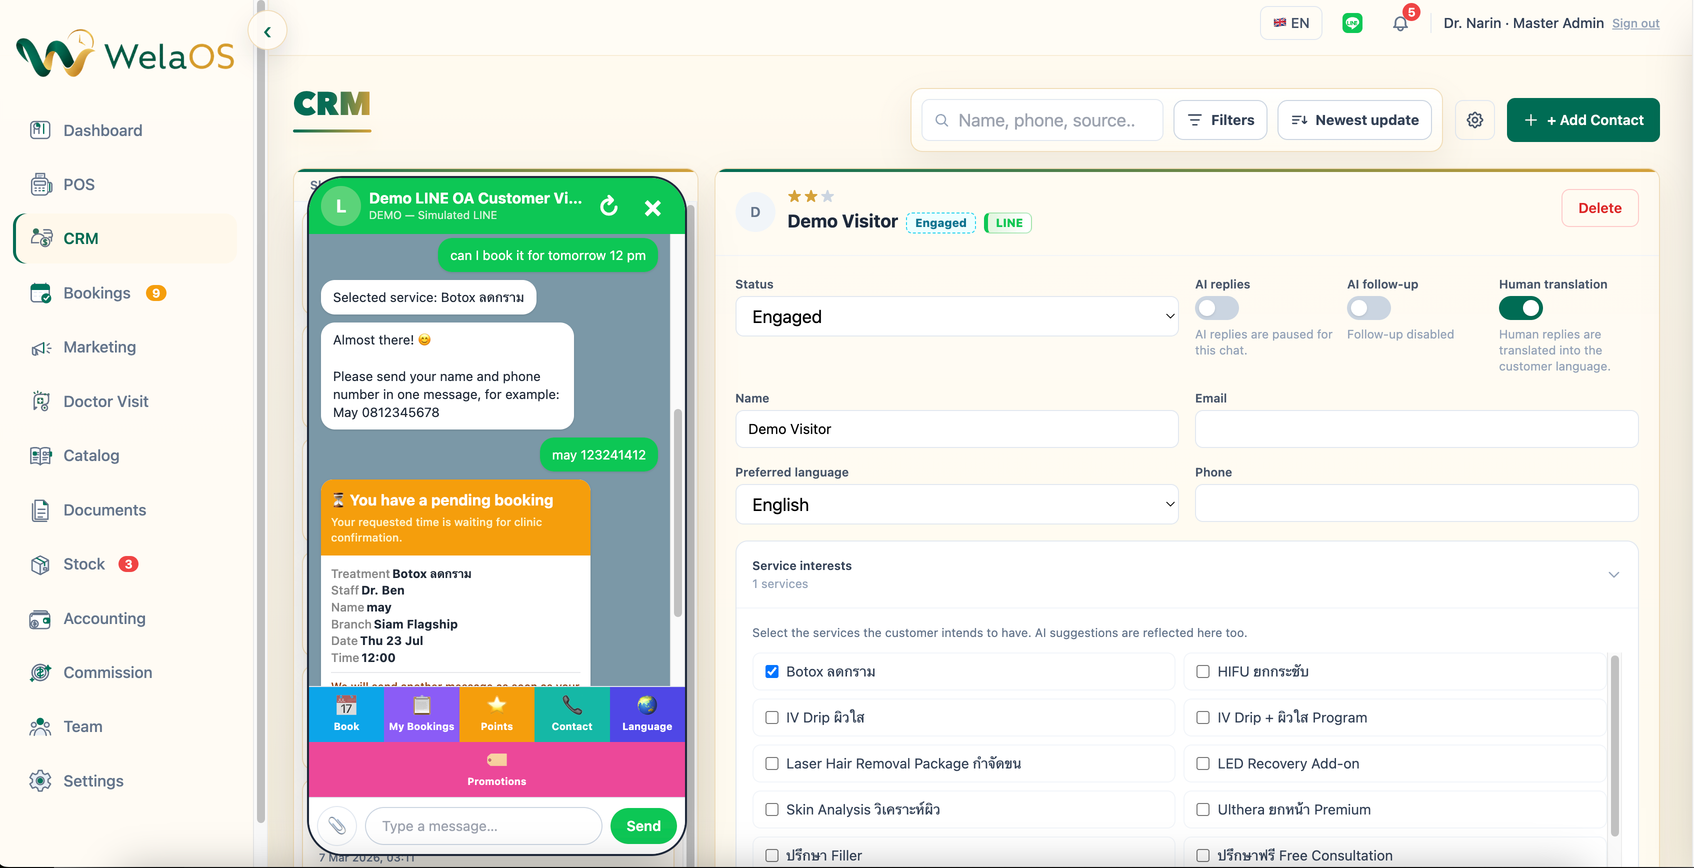The image size is (1694, 868).
Task: Click the CRM sidebar icon
Action: [x=40, y=238]
